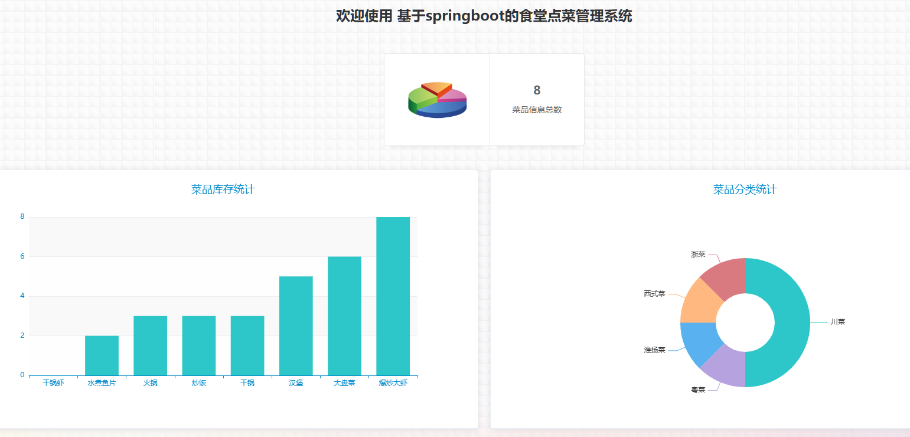Click the 欢迎使用 page heading
The width and height of the screenshot is (910, 437).
484,16
